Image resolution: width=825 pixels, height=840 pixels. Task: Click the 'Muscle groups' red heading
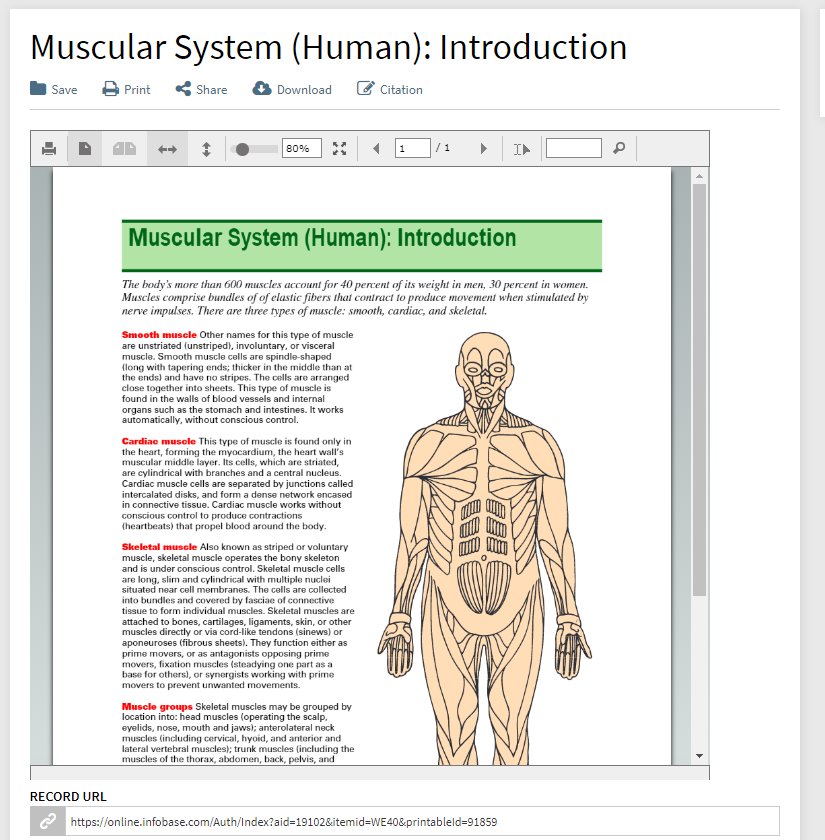tap(157, 707)
